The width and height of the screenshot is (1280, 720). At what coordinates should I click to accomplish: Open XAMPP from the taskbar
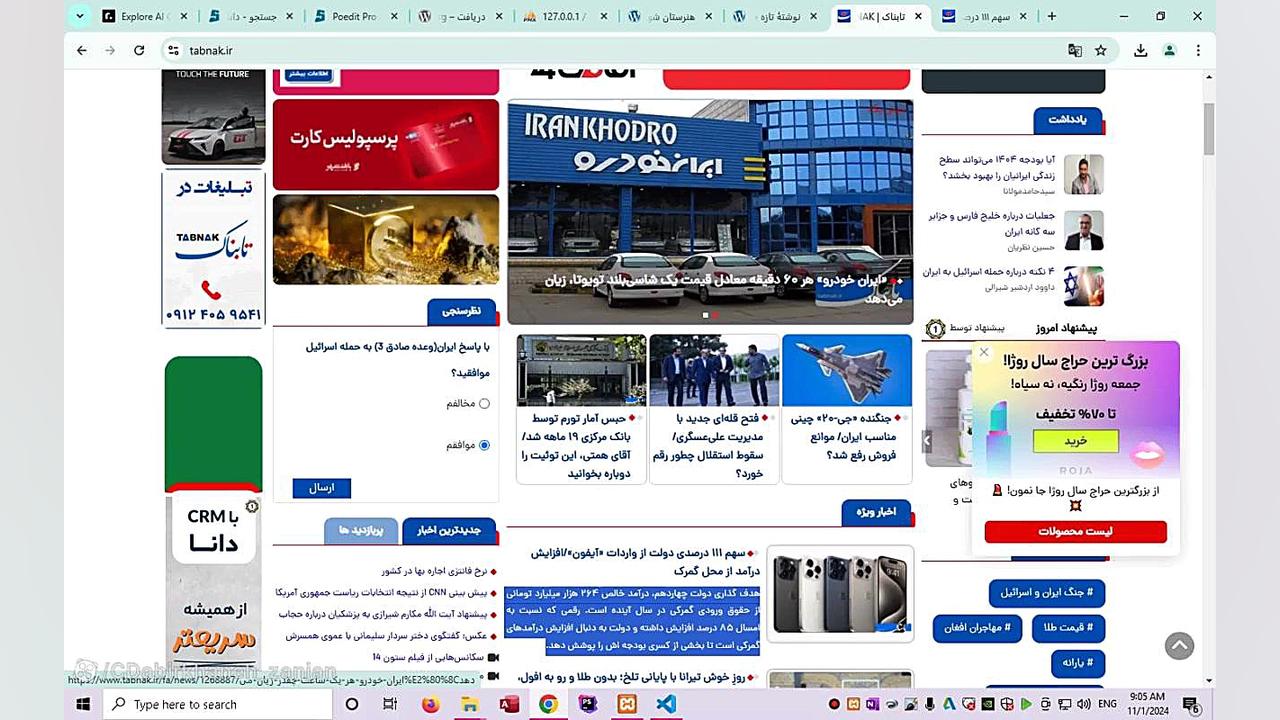click(627, 704)
